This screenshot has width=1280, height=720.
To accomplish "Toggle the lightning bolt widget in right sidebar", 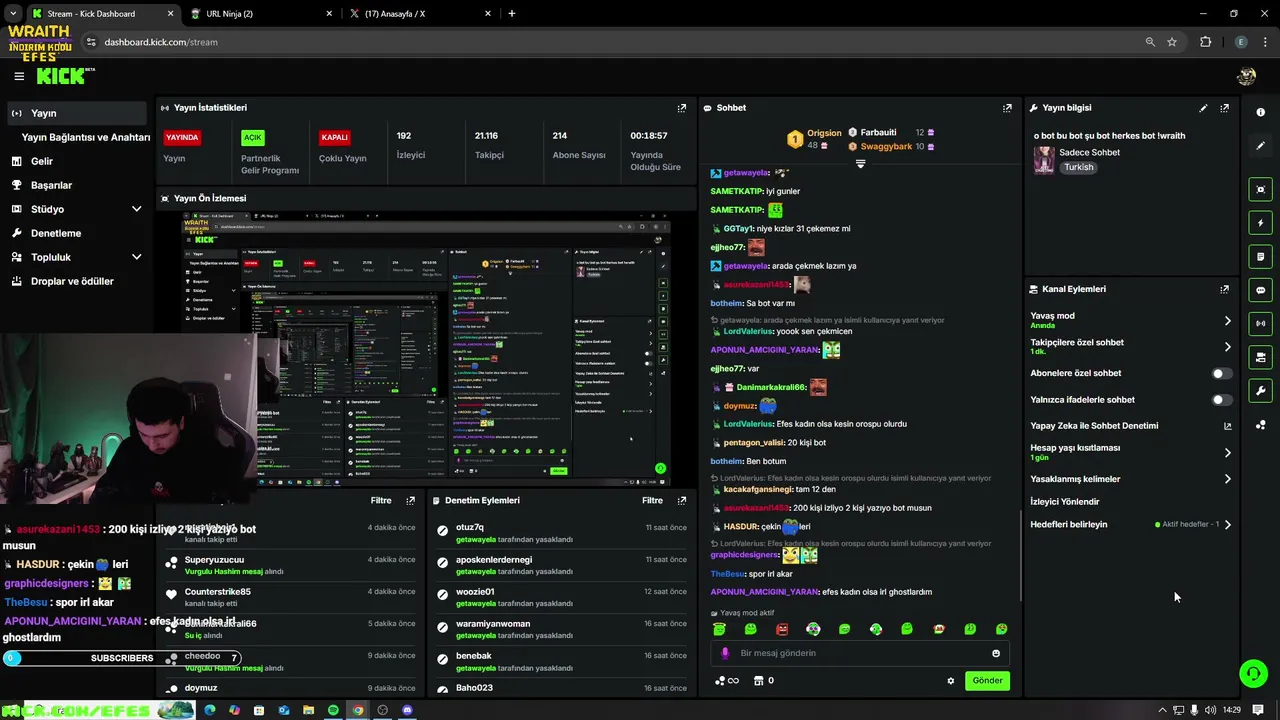I will tap(1260, 223).
